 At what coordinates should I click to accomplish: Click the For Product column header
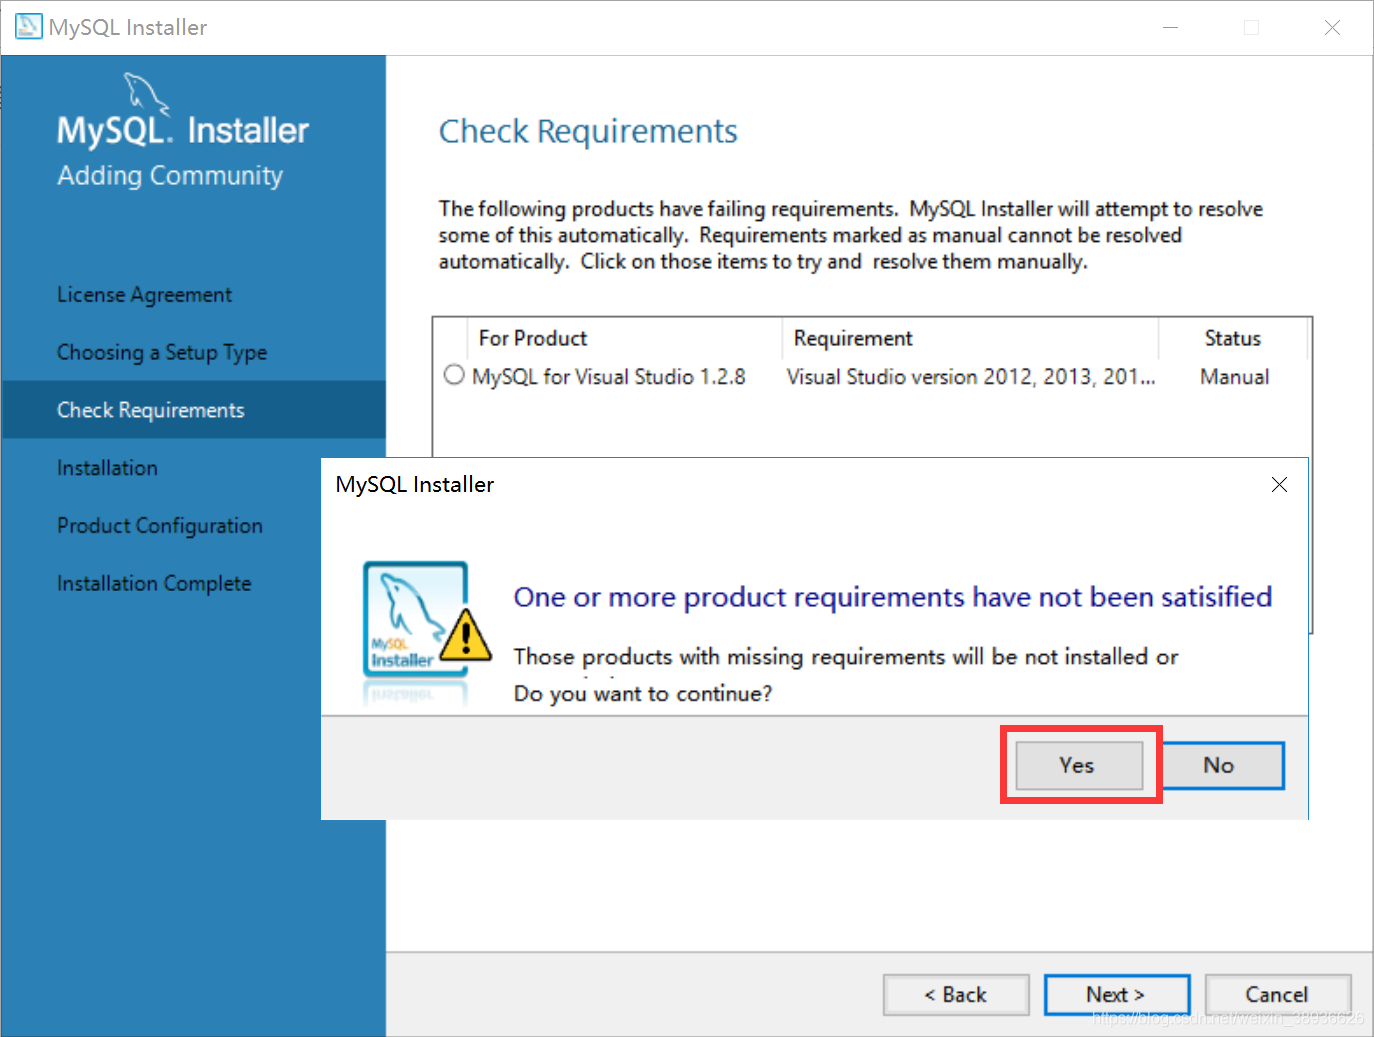[x=624, y=338]
